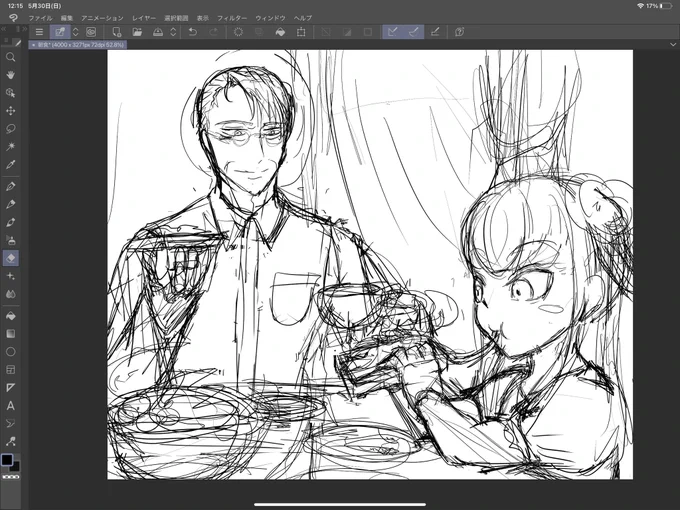The width and height of the screenshot is (680, 510).
Task: Open a file with the folder icon
Action: [137, 32]
